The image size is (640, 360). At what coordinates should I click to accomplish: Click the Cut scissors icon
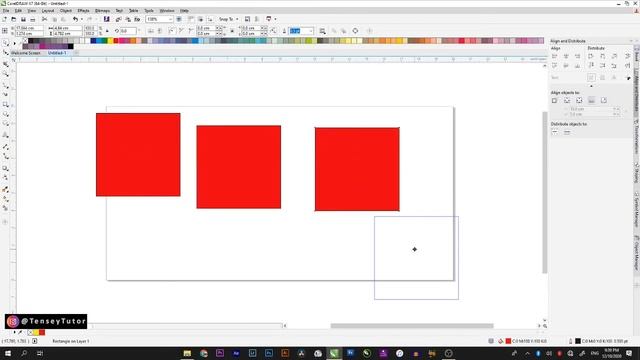(44, 19)
